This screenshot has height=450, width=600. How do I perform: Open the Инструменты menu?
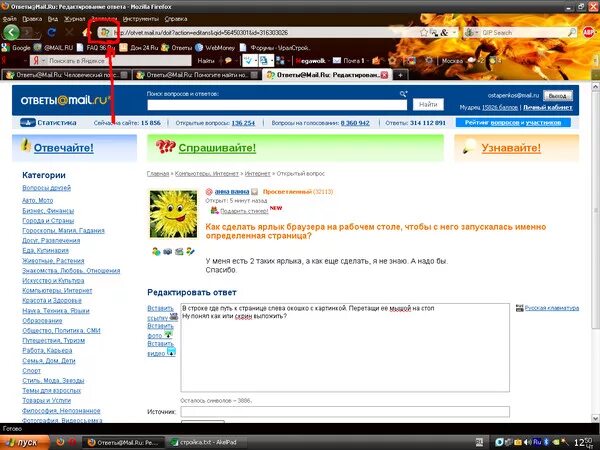tap(140, 18)
